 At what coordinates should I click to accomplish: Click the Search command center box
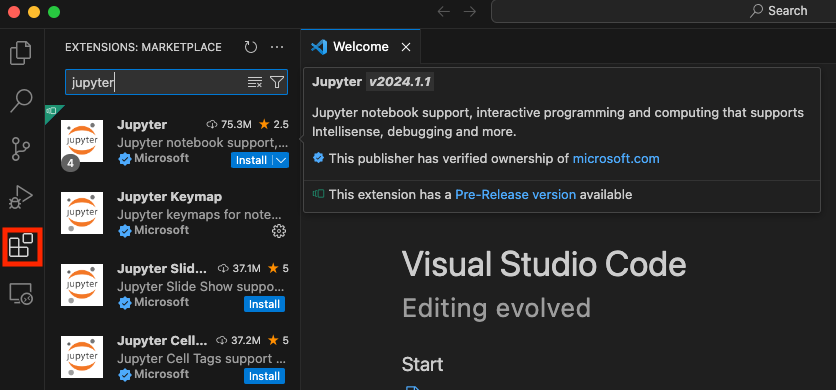(x=663, y=11)
